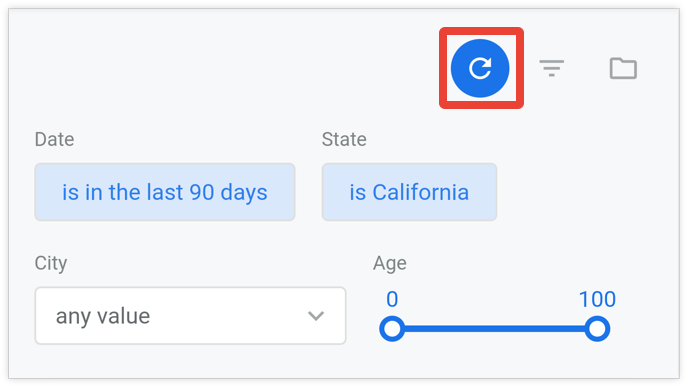Click the Age slider minimum handle
688x387 pixels.
click(392, 329)
